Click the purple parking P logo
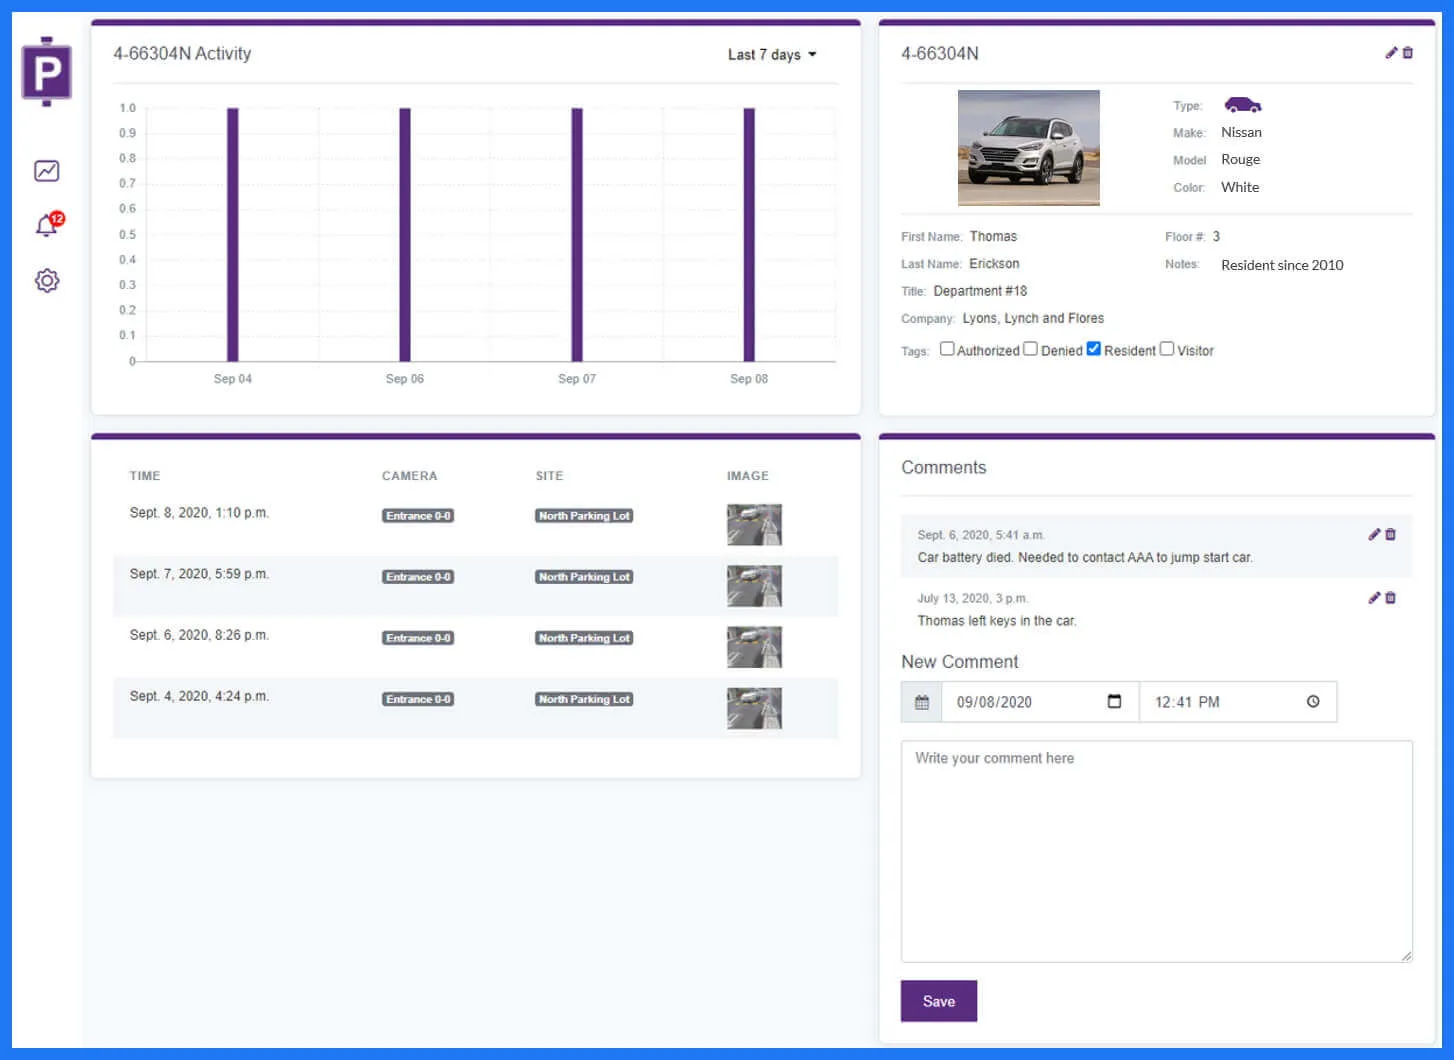The image size is (1454, 1060). coord(46,71)
